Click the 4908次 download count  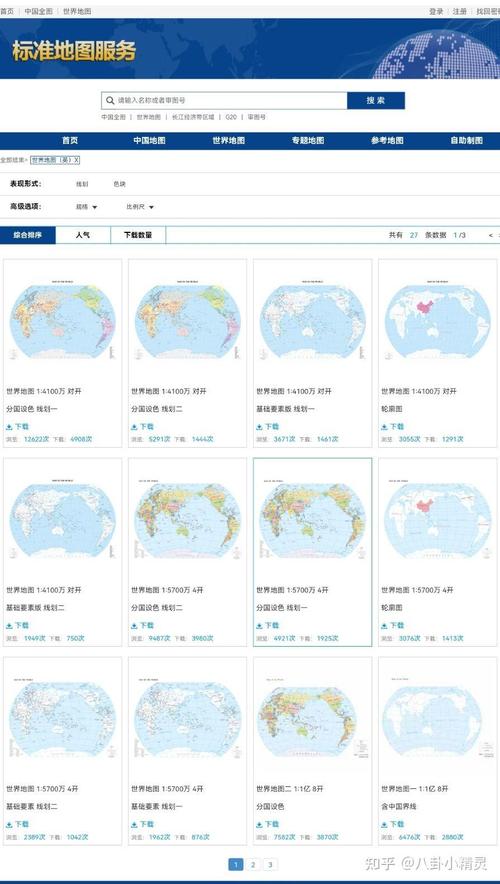tap(81, 439)
